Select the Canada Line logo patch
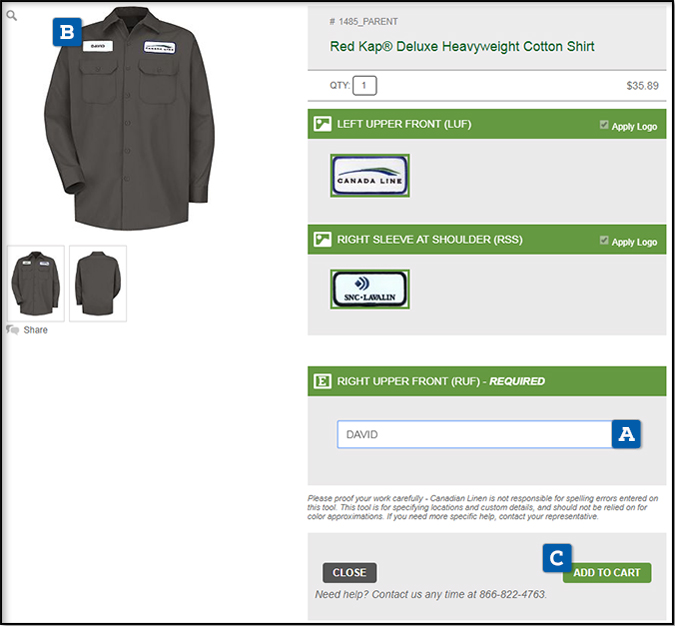Screen dimensions: 675x626 click(370, 176)
